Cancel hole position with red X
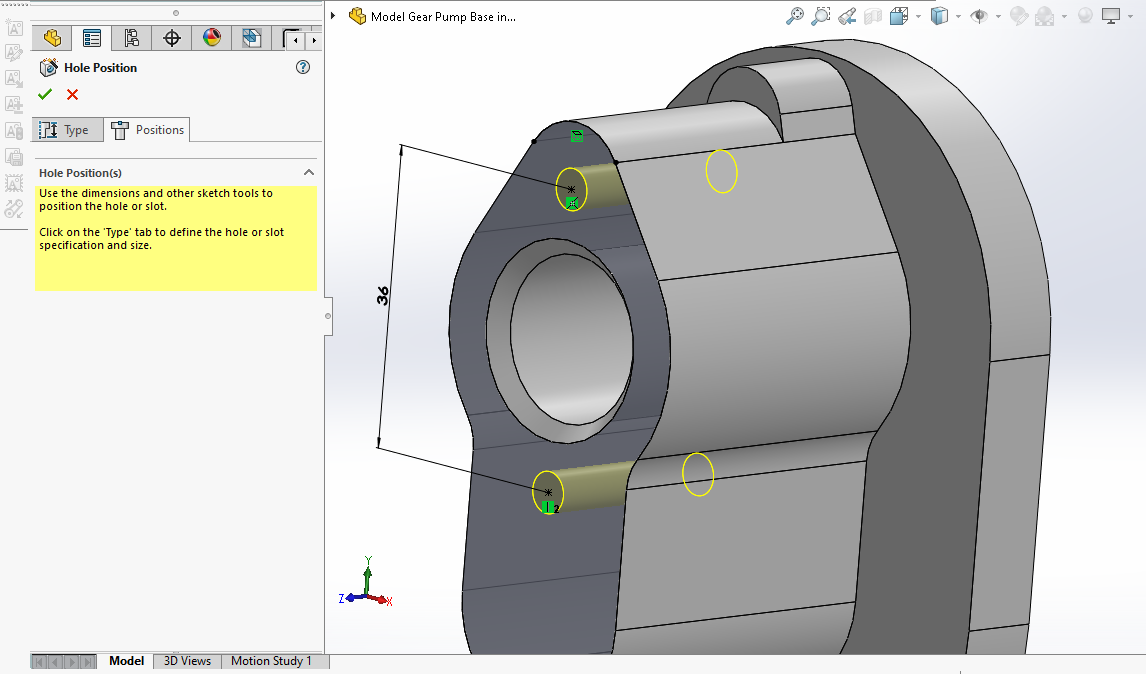Image resolution: width=1146 pixels, height=674 pixels. click(72, 95)
